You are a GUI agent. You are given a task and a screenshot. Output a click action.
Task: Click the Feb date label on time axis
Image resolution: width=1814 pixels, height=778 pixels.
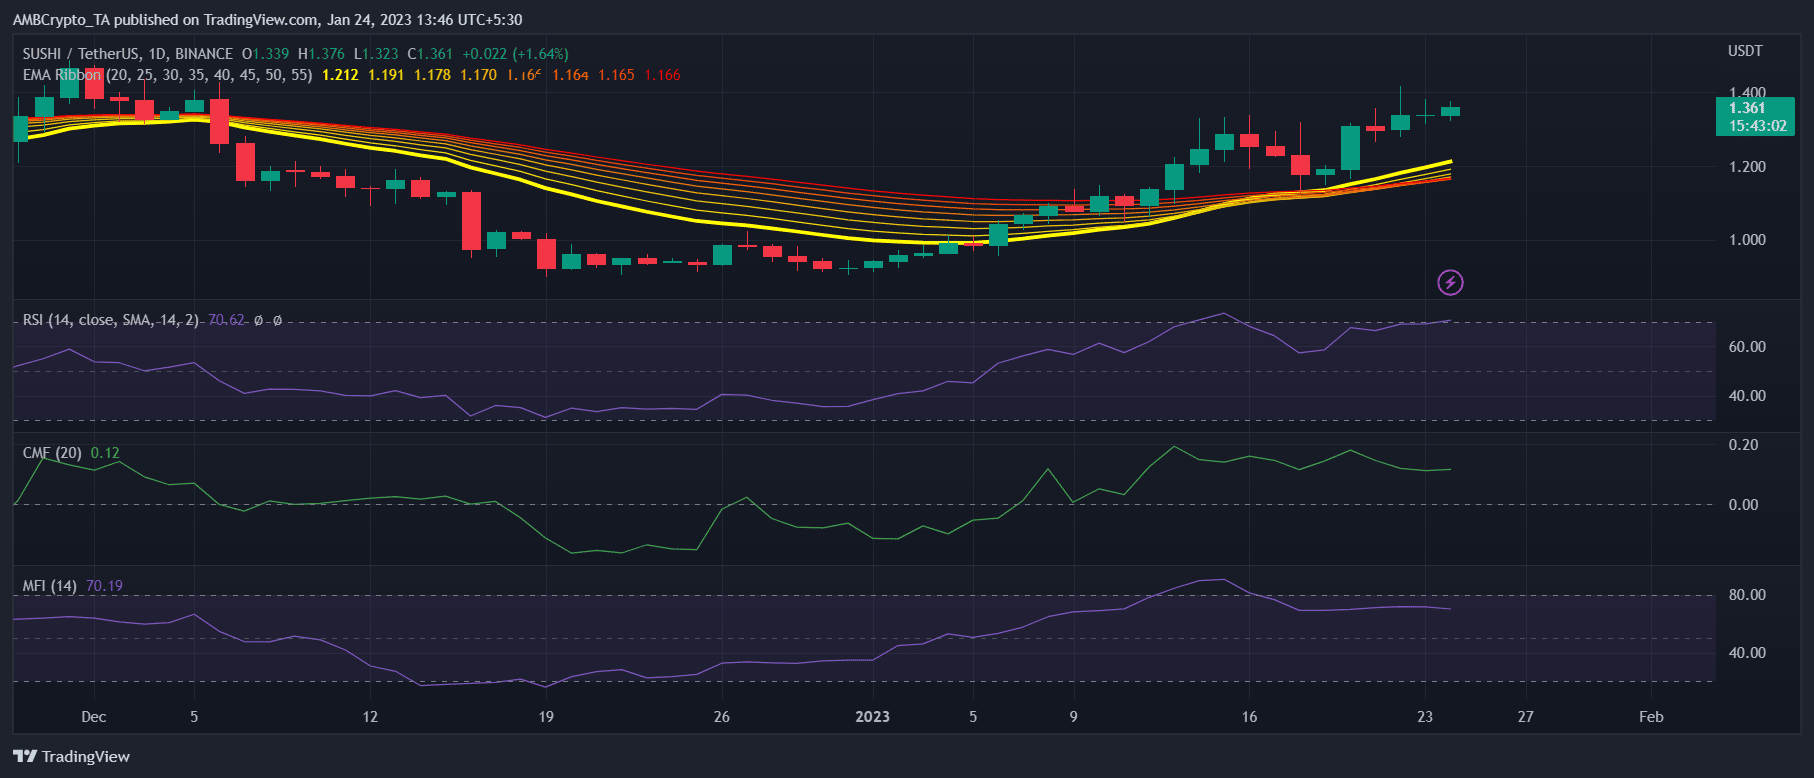pos(1652,717)
